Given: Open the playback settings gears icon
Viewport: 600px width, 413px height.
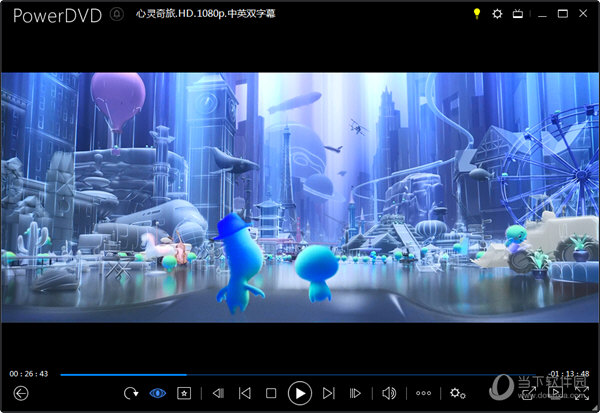Looking at the screenshot, I should [x=457, y=393].
